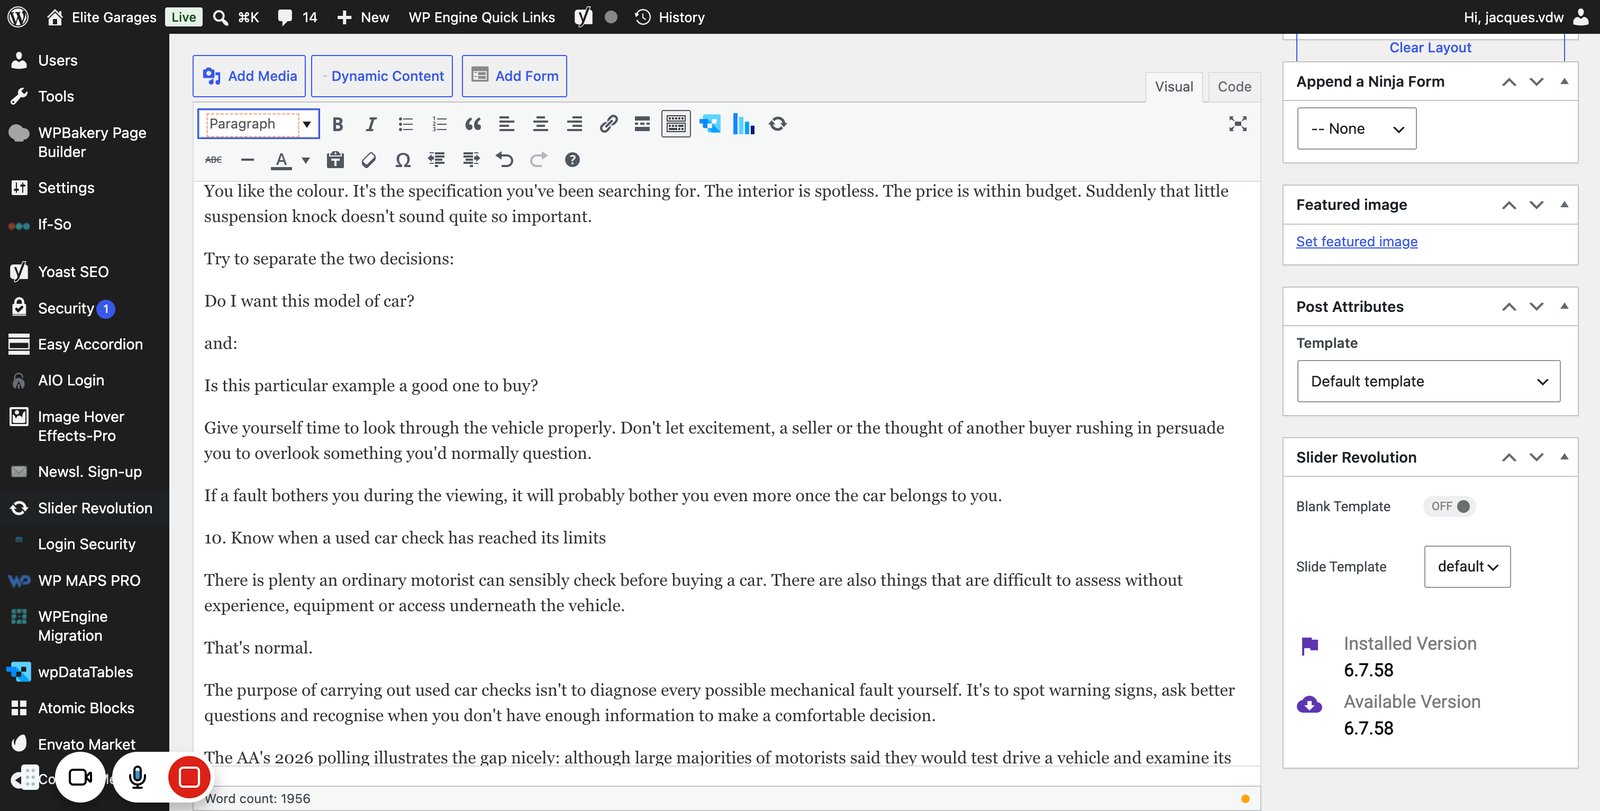1600x811 pixels.
Task: Insert or edit a link
Action: (608, 124)
